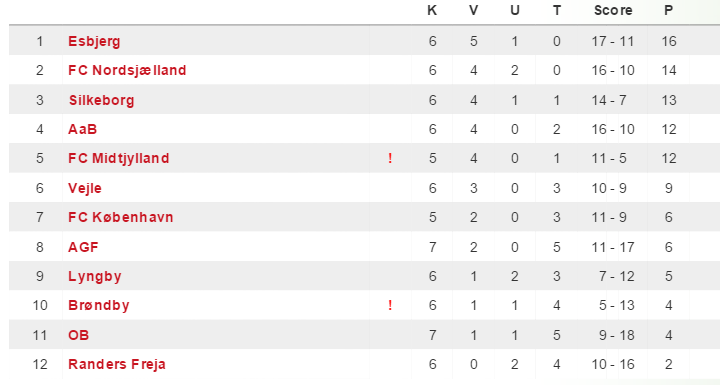The height and width of the screenshot is (385, 720).
Task: Click the red exclamation mark beside FC Midtjylland
Action: (390, 159)
